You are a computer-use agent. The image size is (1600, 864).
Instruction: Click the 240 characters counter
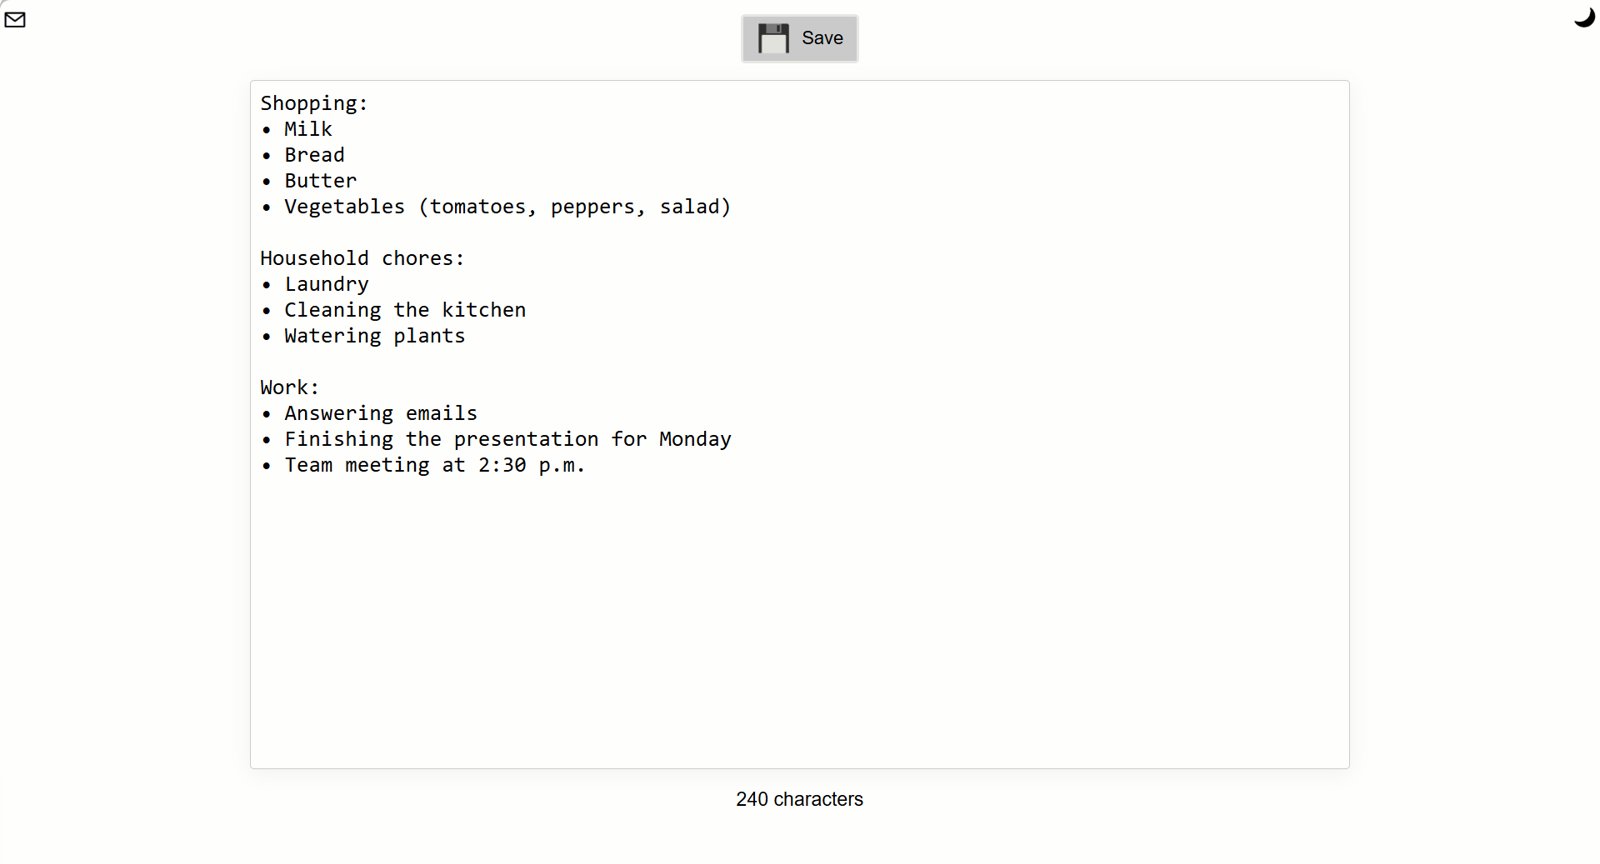coord(799,799)
